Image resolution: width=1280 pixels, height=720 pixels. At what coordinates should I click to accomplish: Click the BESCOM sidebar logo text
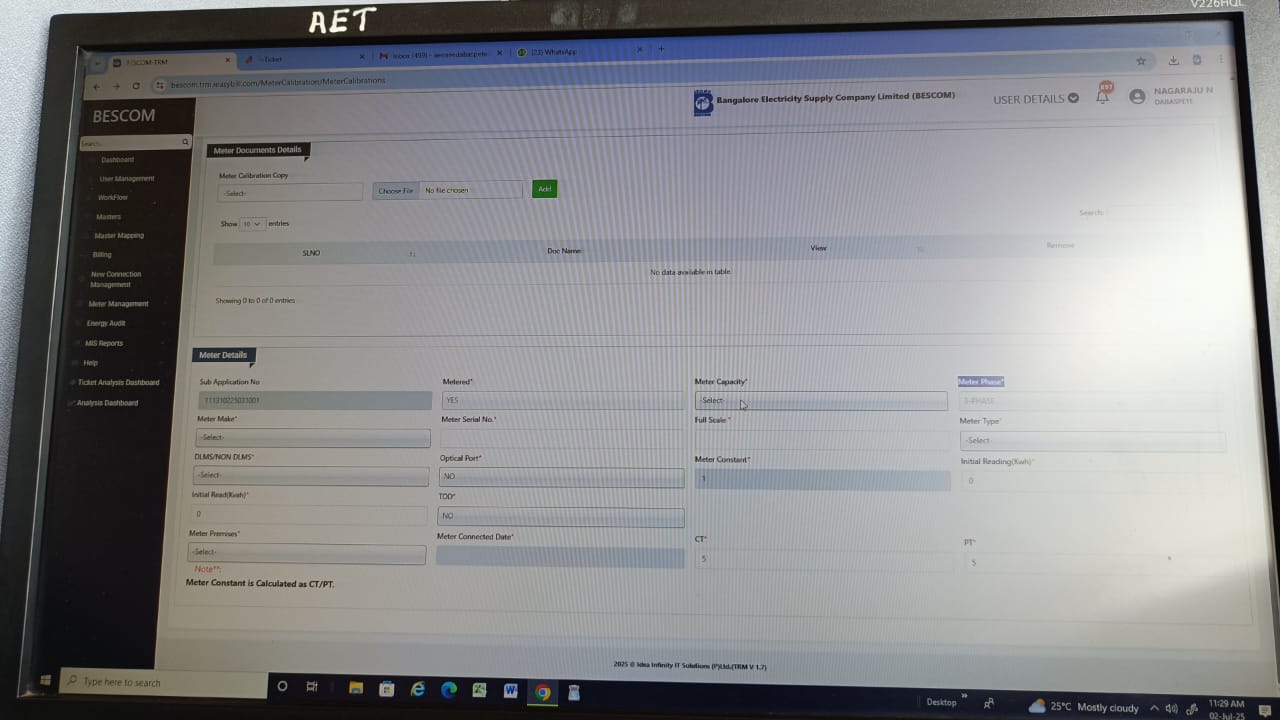click(x=124, y=116)
